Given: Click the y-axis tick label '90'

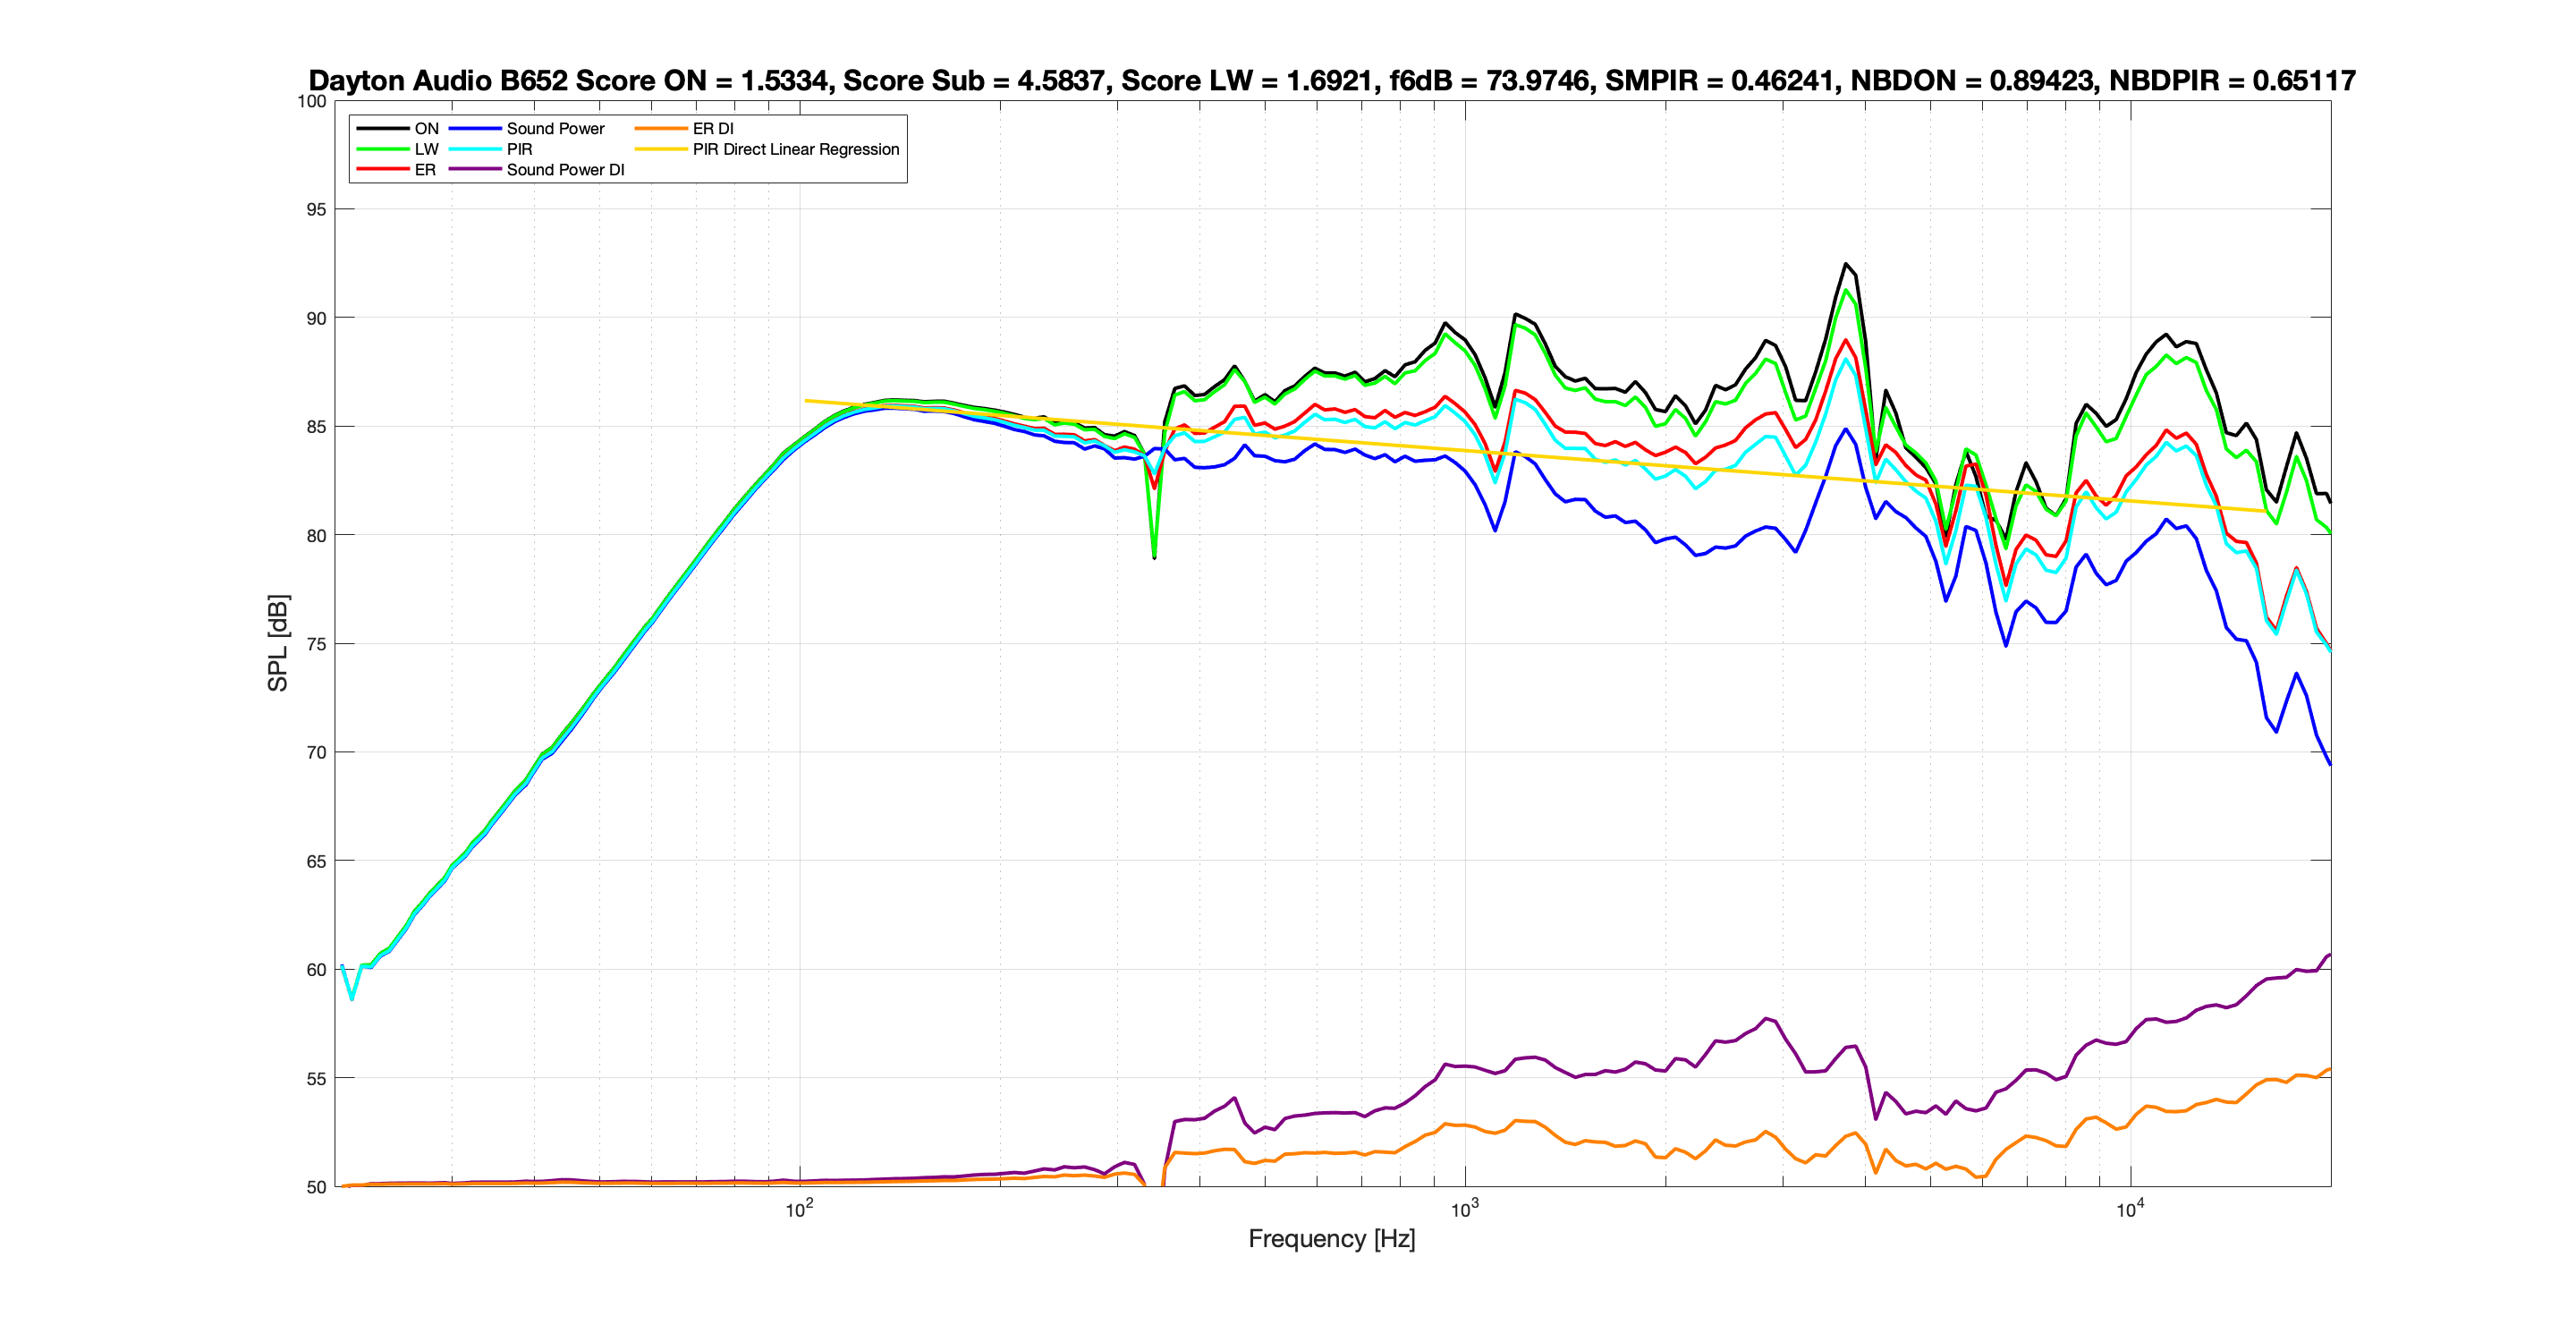Looking at the screenshot, I should tap(316, 318).
